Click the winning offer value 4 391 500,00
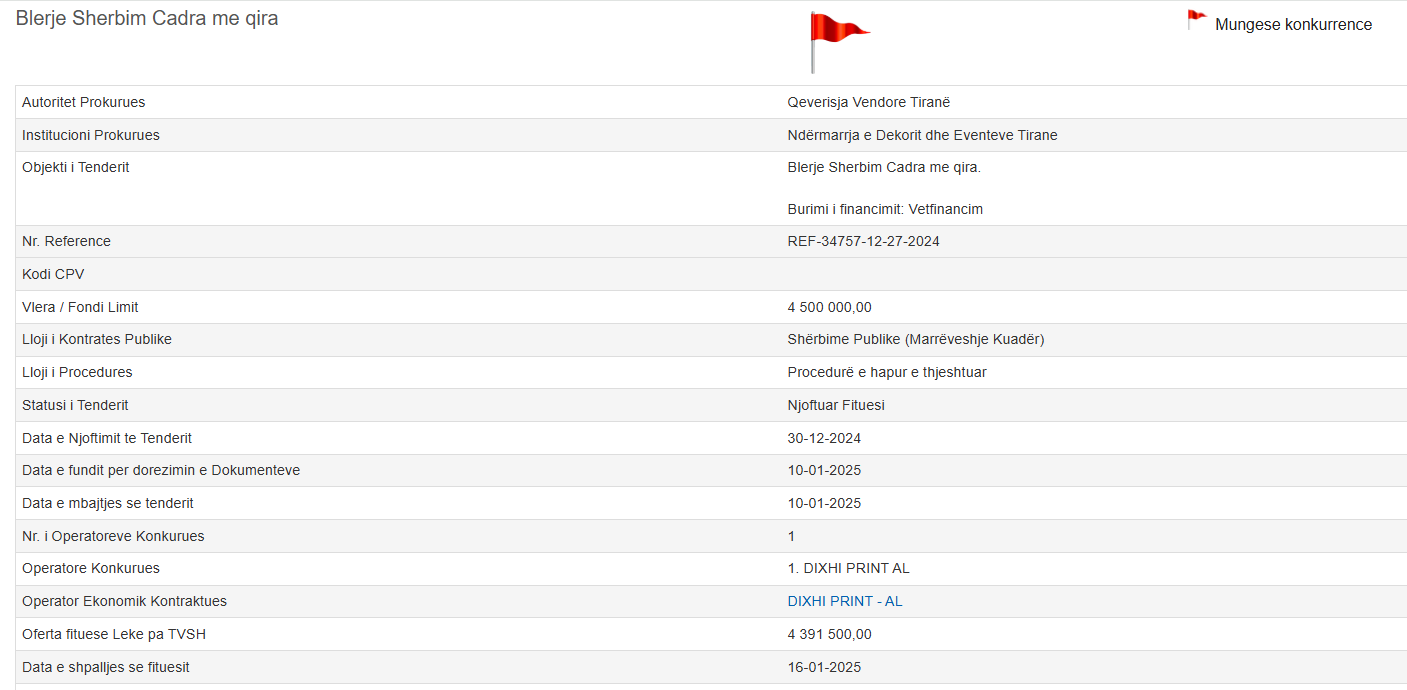 [829, 634]
